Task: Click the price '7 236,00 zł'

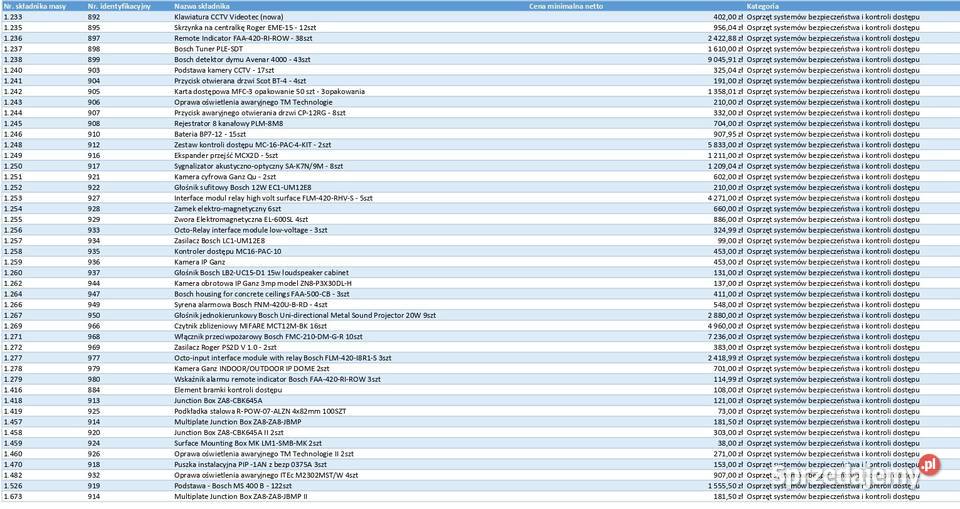Action: [x=726, y=337]
